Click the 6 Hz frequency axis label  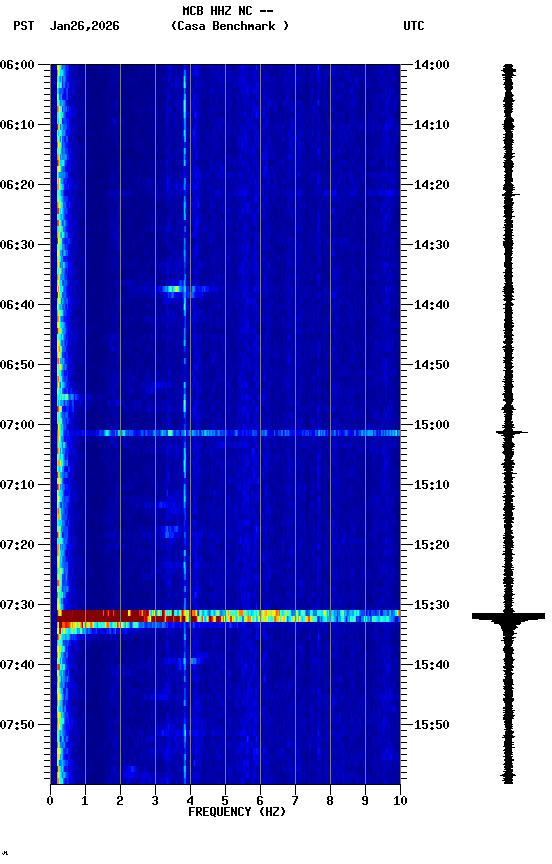[260, 801]
